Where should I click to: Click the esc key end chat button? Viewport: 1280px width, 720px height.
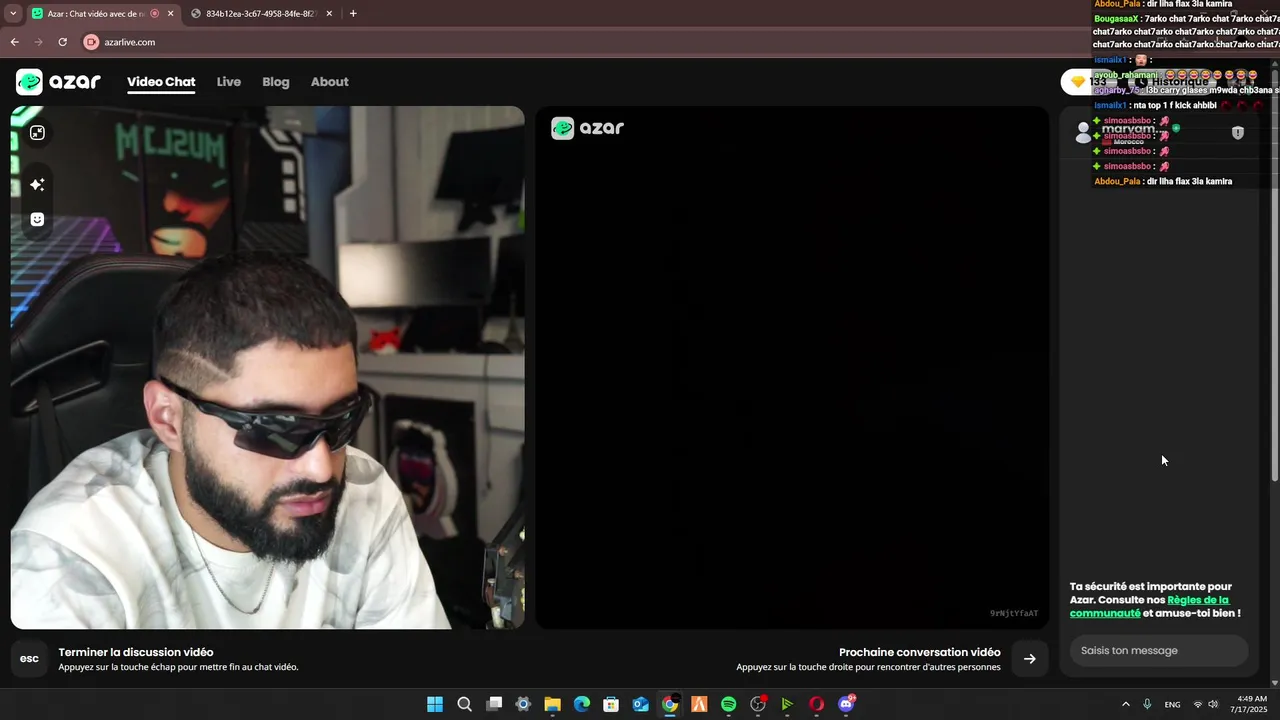point(29,659)
